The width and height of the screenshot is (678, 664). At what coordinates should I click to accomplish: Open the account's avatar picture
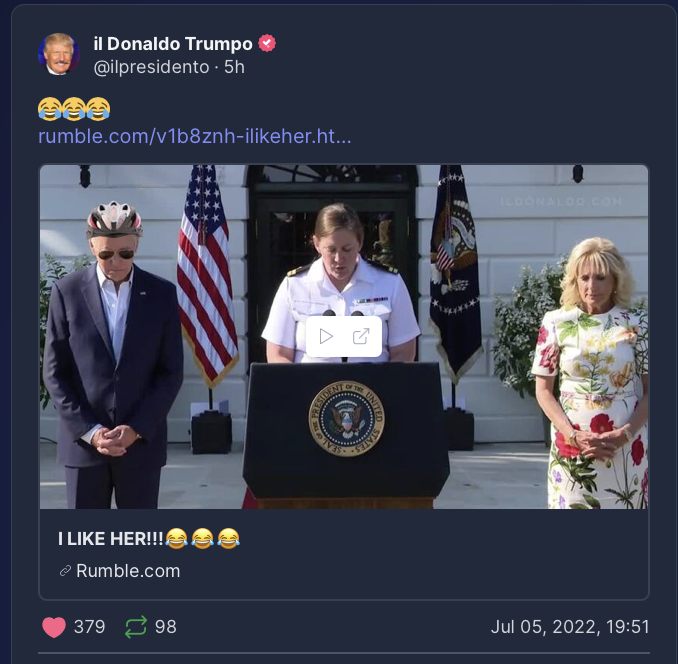coord(59,54)
